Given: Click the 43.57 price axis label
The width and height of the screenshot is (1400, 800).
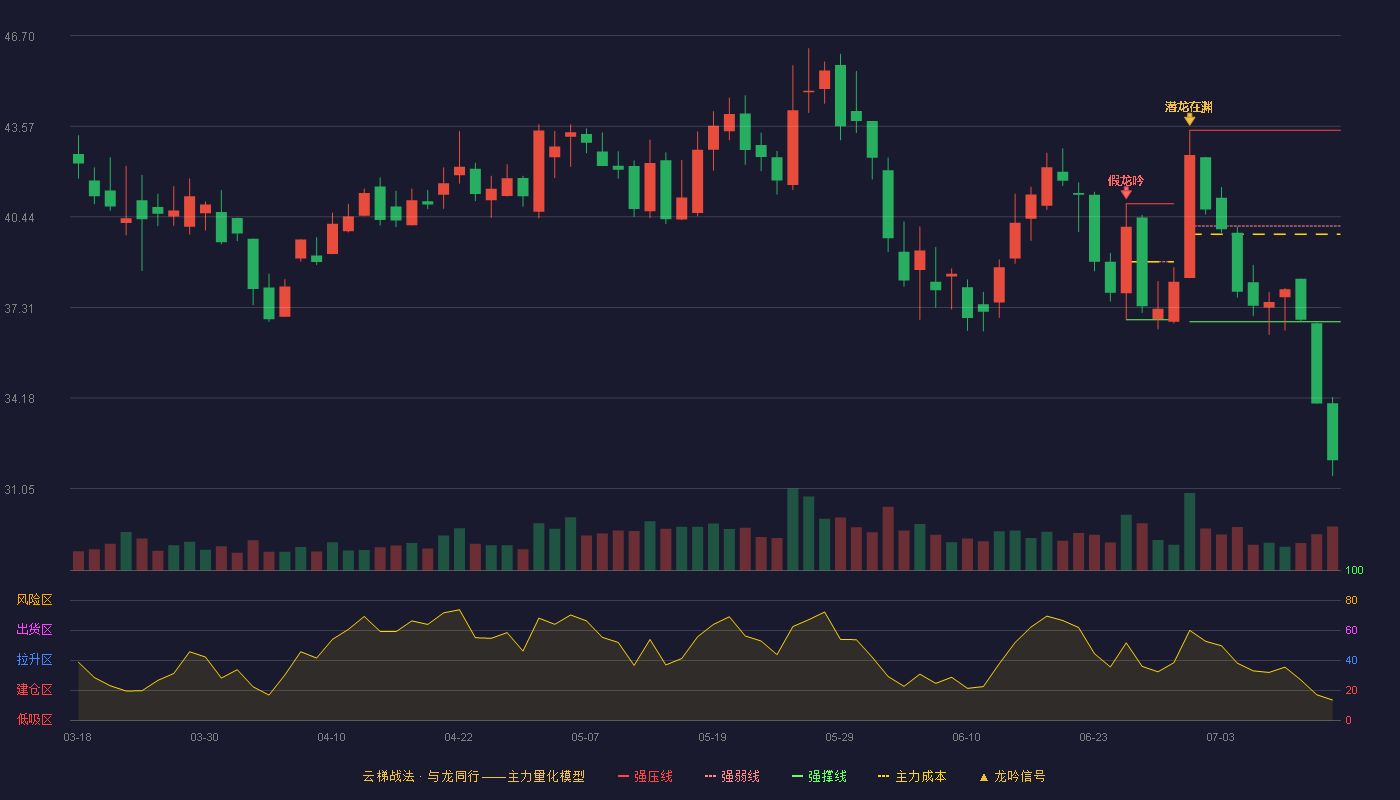Looking at the screenshot, I should click(x=20, y=128).
